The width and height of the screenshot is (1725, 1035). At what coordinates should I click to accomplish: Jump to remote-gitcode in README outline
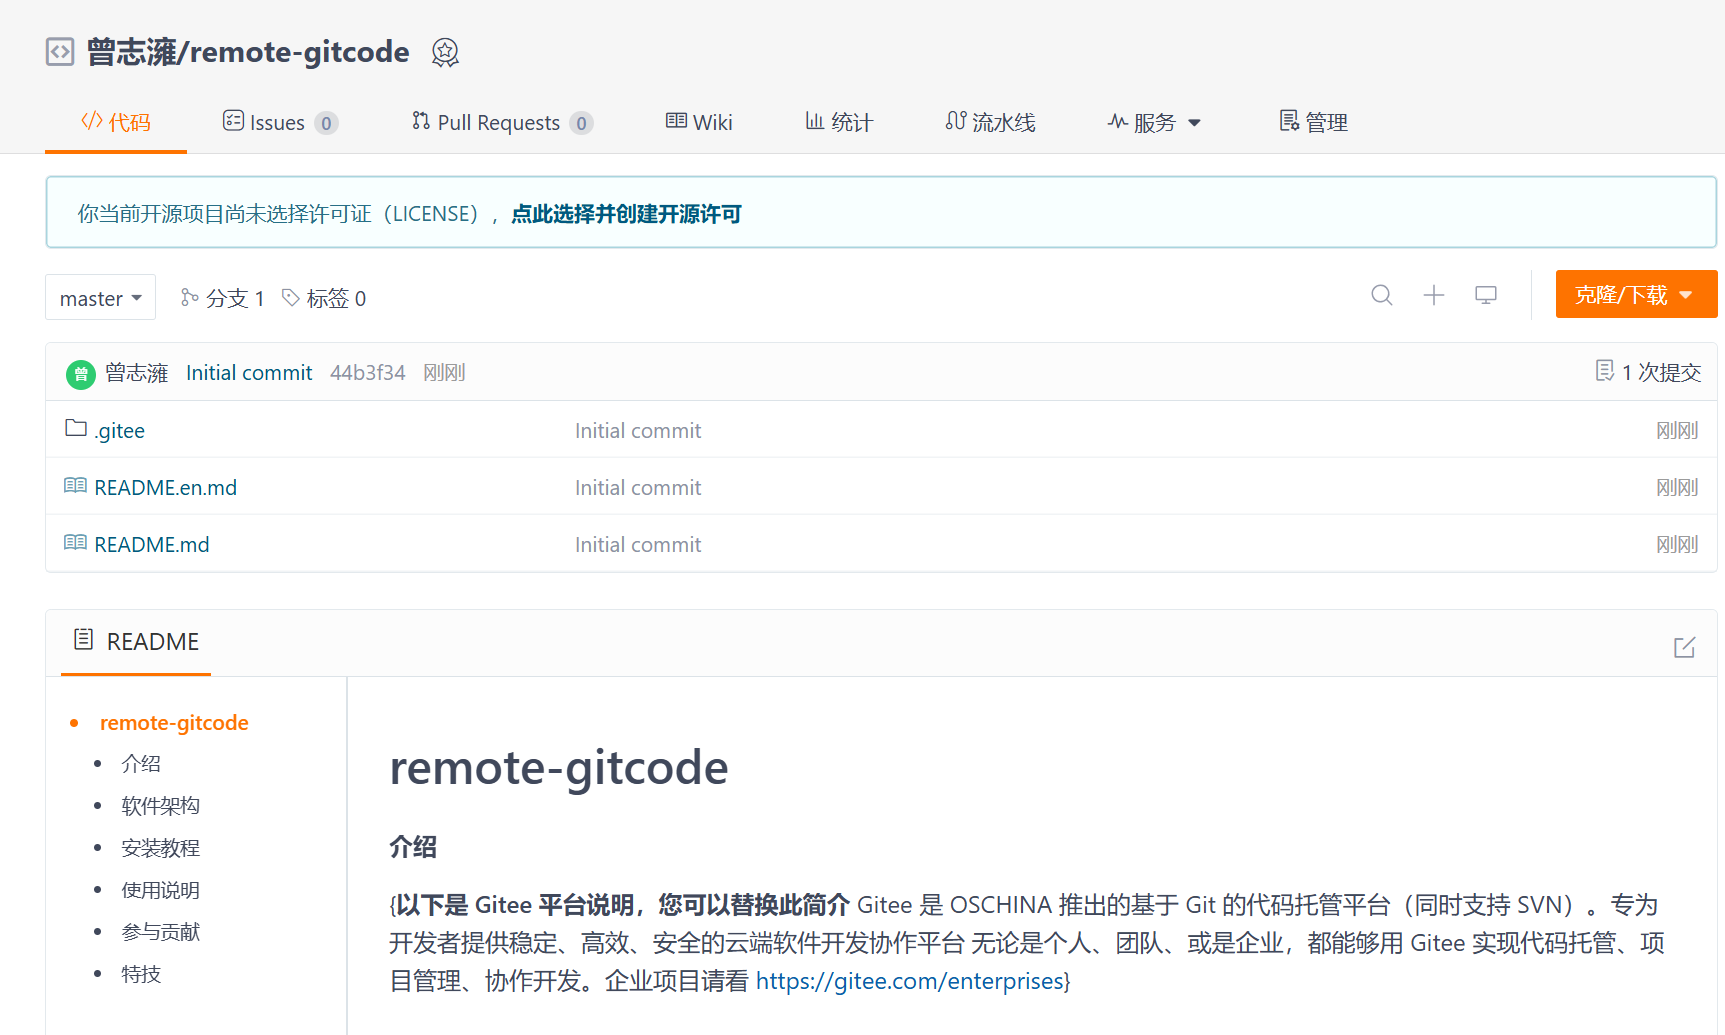point(174,723)
